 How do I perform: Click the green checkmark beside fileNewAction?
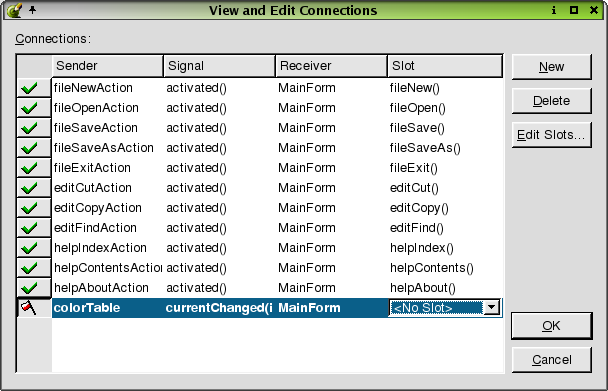click(29, 88)
